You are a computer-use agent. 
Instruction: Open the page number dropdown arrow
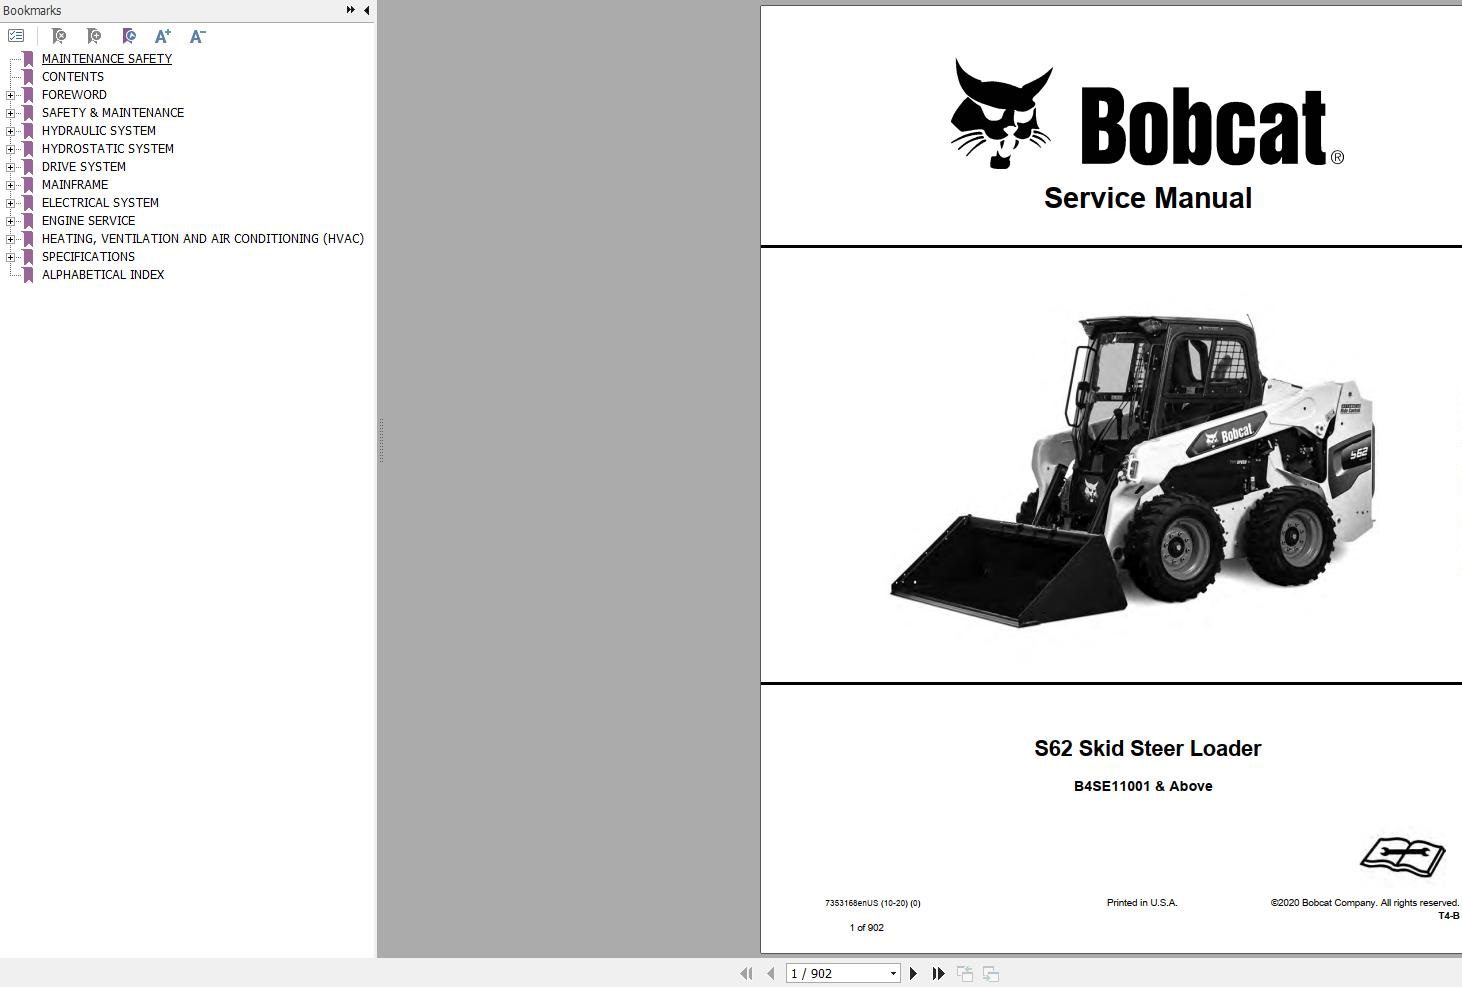click(893, 972)
